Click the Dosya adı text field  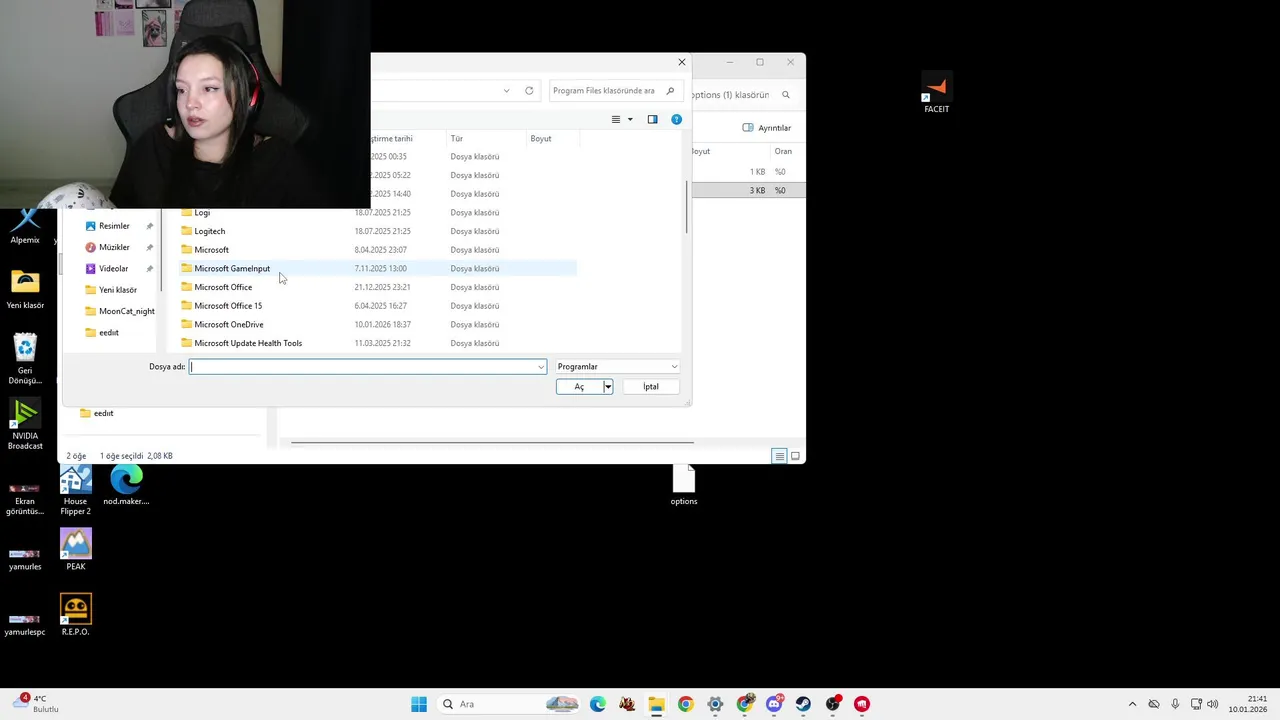[362, 367]
